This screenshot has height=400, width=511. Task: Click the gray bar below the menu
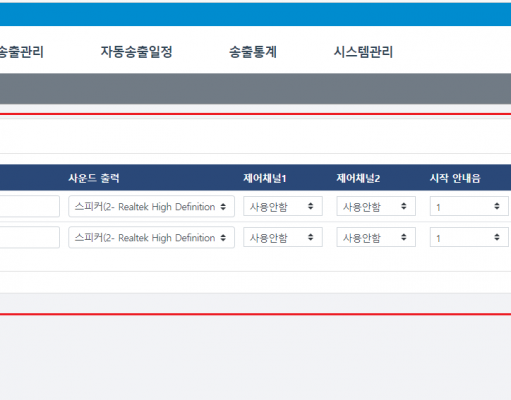pyautogui.click(x=255, y=89)
